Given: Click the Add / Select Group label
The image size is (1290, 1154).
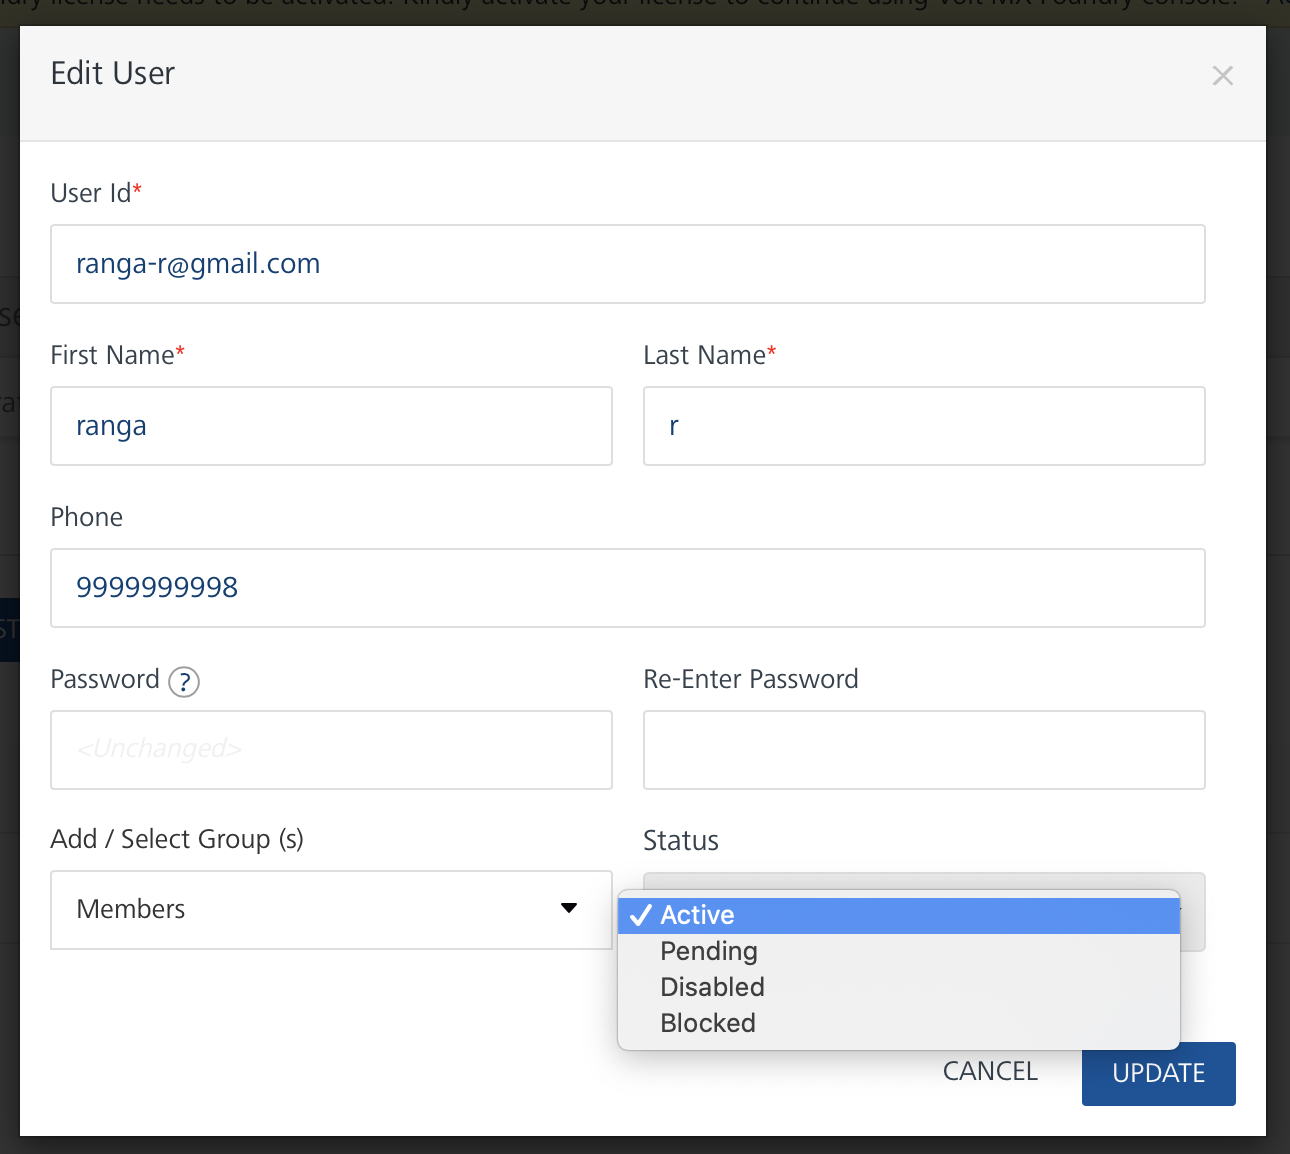Looking at the screenshot, I should [177, 839].
